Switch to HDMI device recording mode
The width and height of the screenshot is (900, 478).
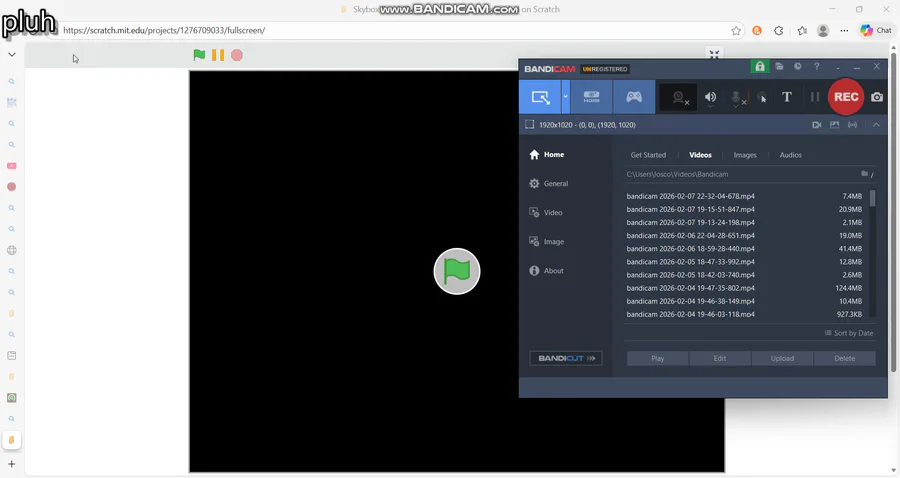(591, 97)
